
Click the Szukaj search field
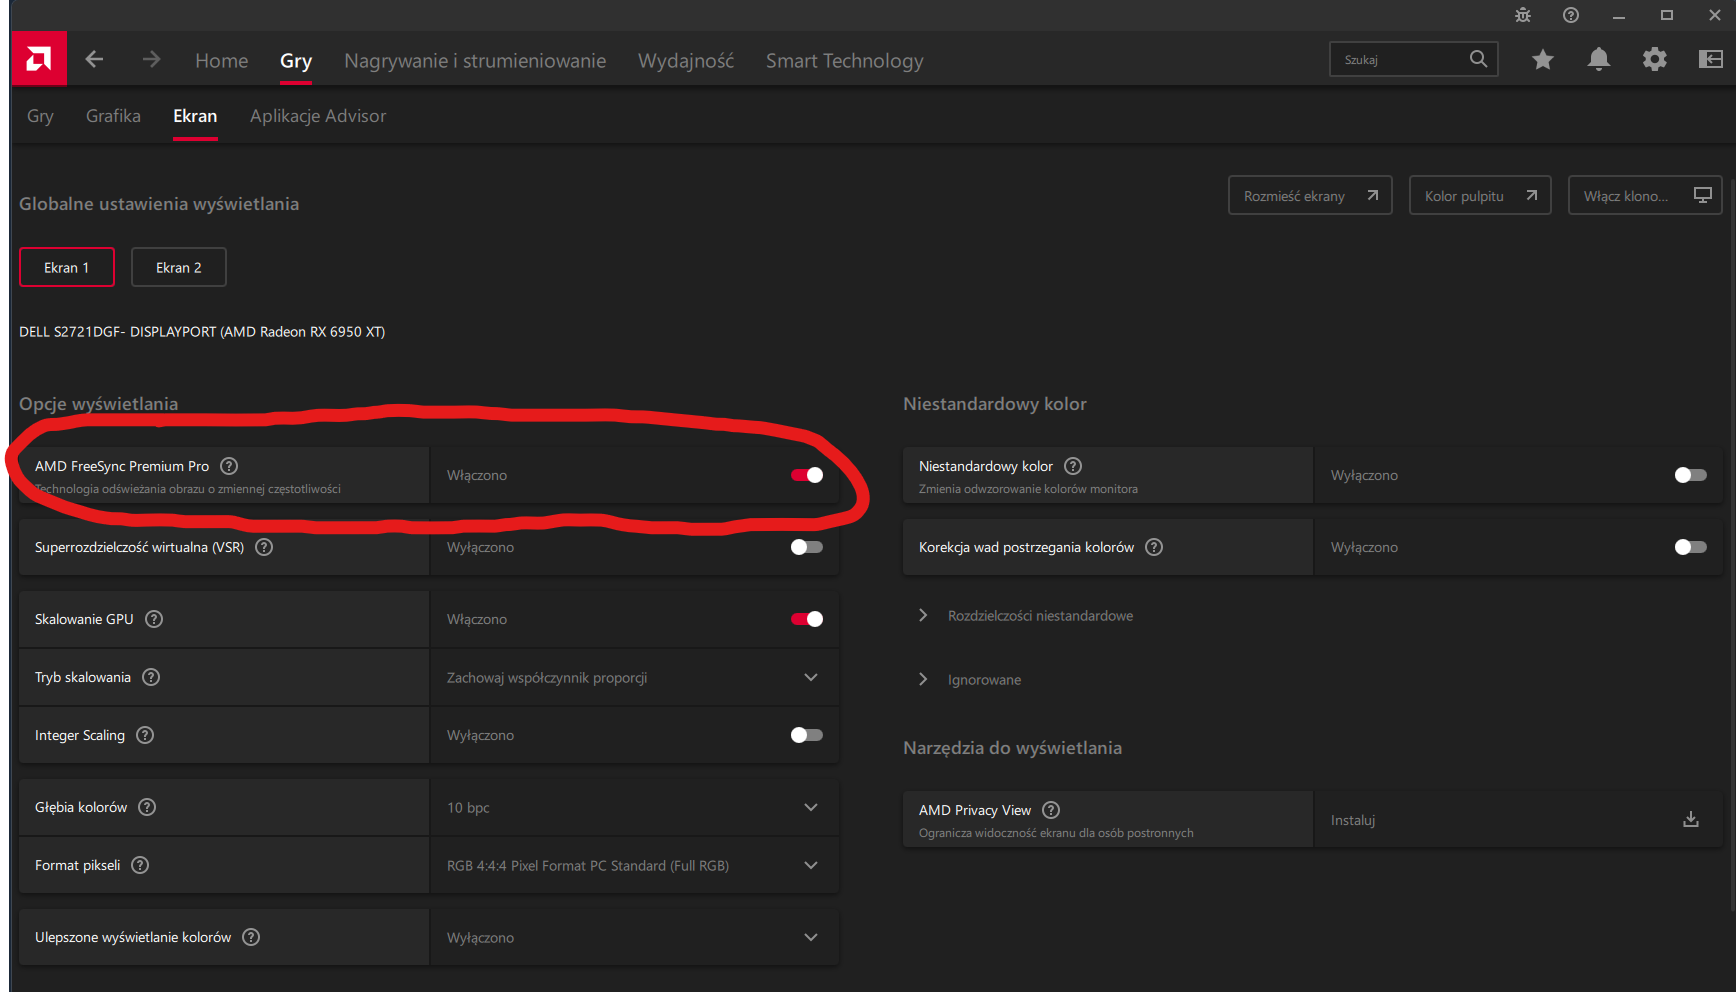1400,60
